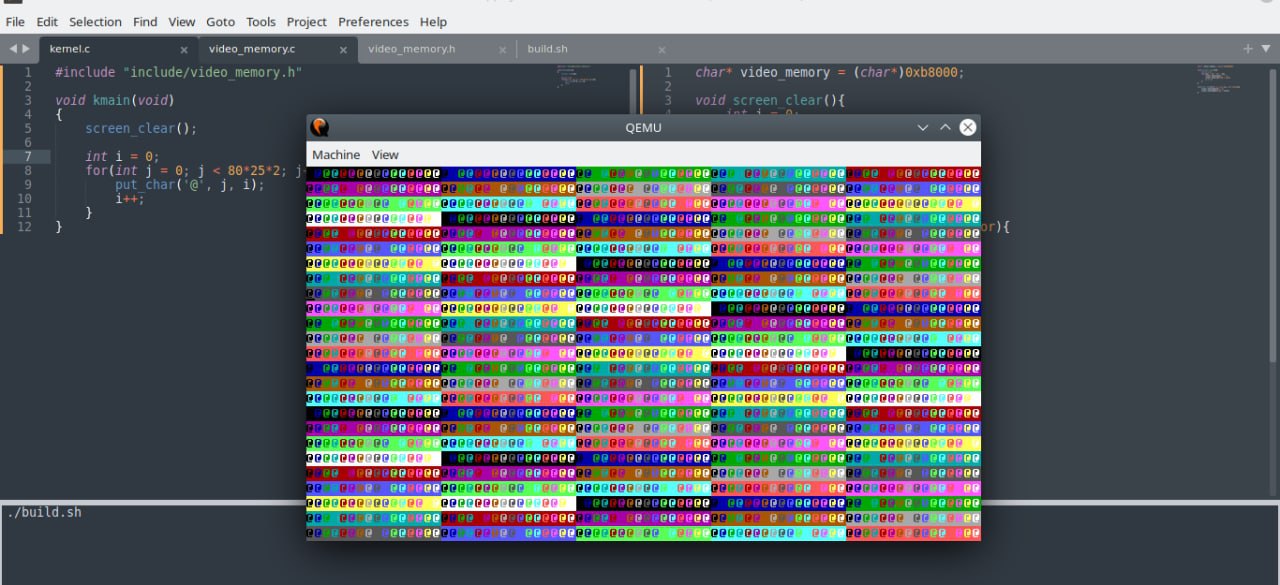This screenshot has height=585, width=1280.
Task: Click the QEMU logo icon in title bar
Action: pyautogui.click(x=320, y=127)
